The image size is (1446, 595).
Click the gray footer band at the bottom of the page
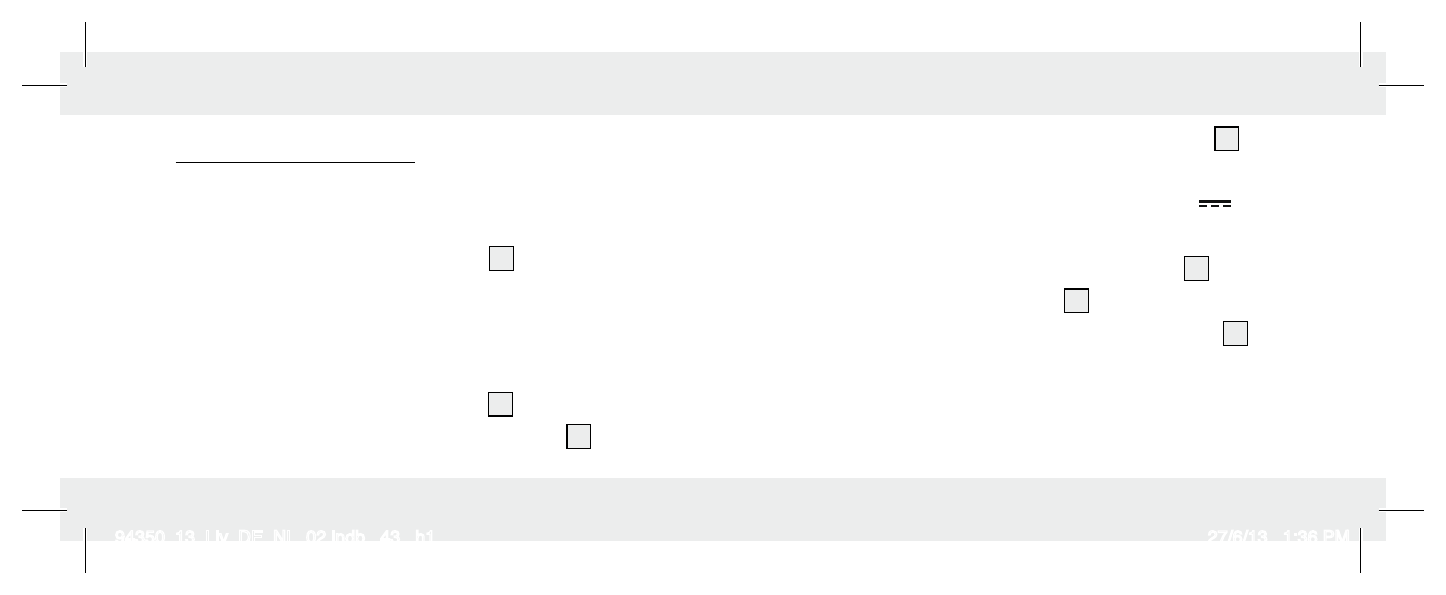tap(723, 509)
